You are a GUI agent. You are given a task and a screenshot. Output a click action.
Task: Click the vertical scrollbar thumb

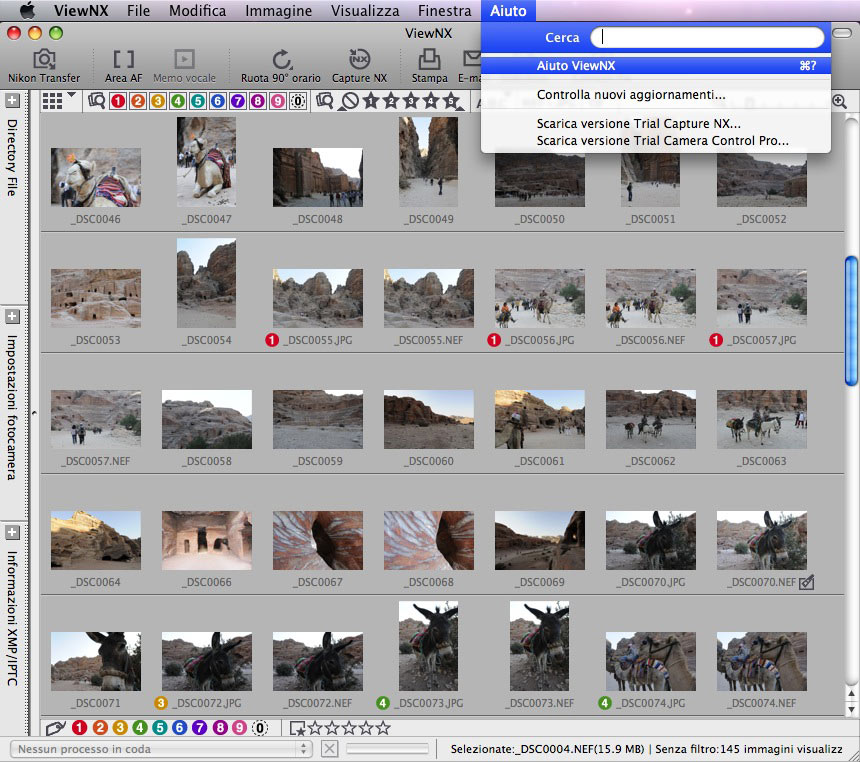click(851, 321)
